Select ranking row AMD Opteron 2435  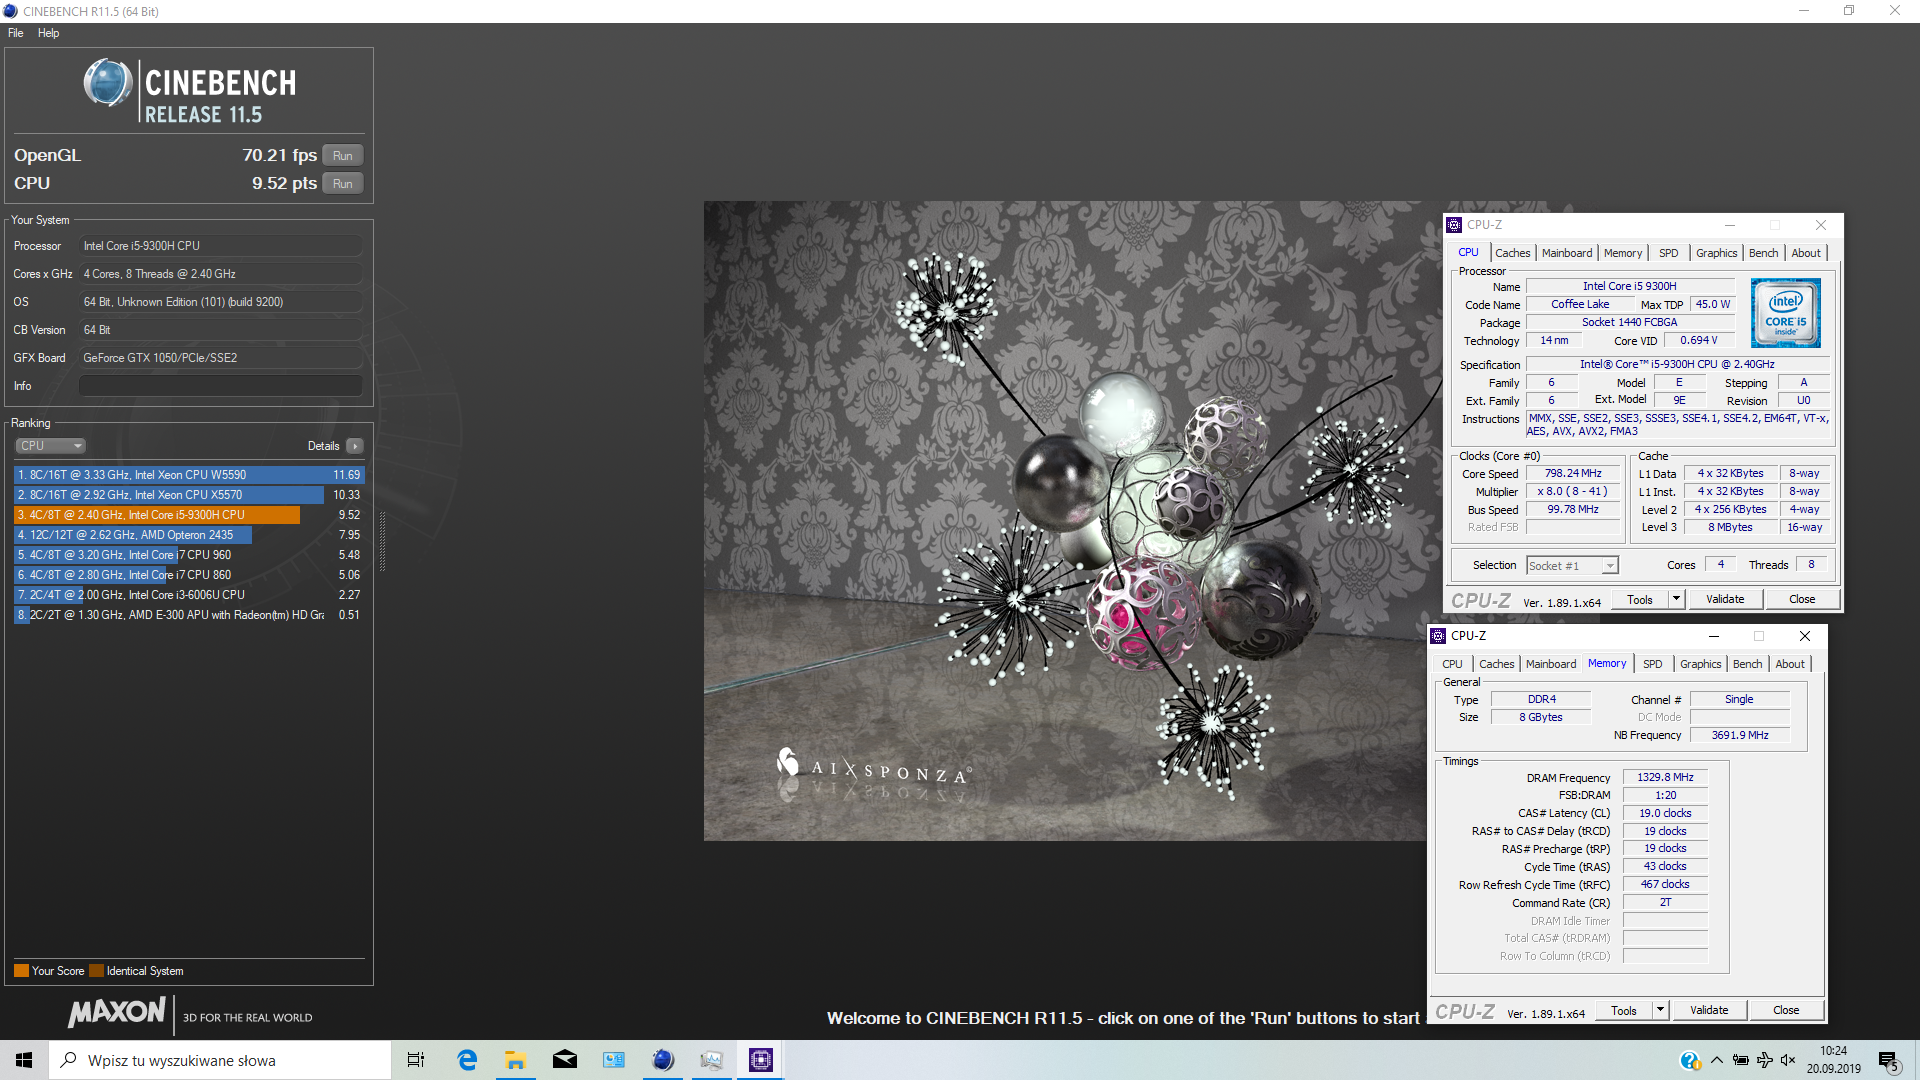pos(189,535)
